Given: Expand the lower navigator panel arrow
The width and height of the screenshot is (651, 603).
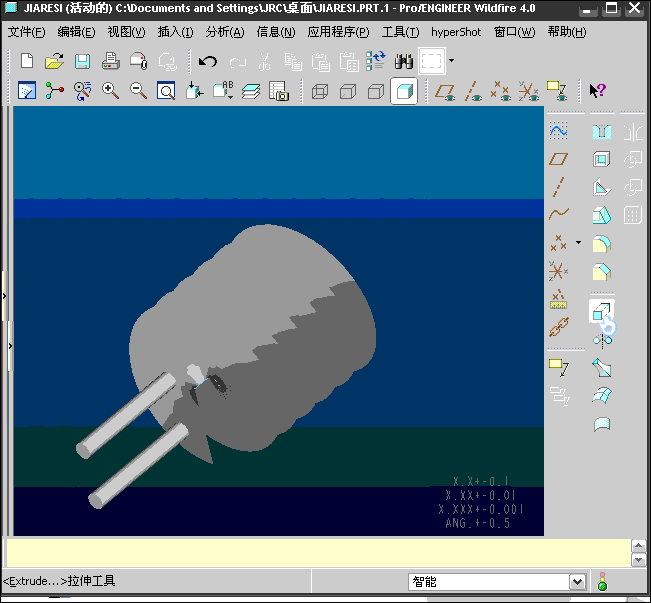Looking at the screenshot, I should tap(10, 346).
